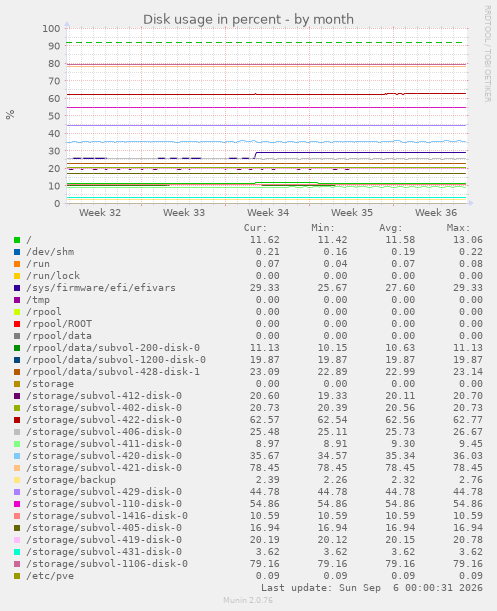Click the /storage/subvol-405-disk-0 legend label
Viewport: 497px width, 611px height.
(x=104, y=528)
